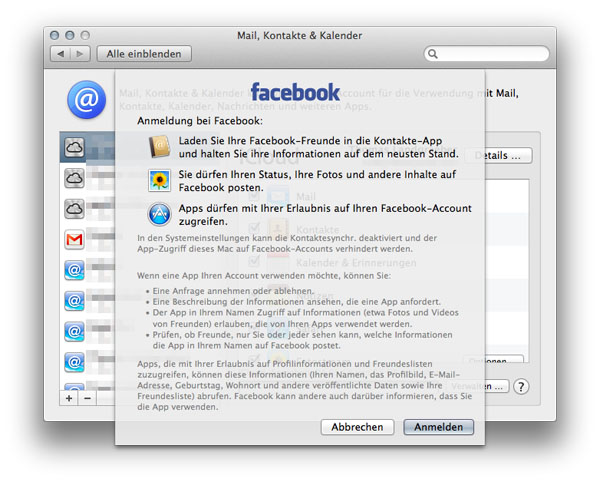Image resolution: width=600 pixels, height=482 pixels.
Task: Select the third iCloud account icon
Action: tap(74, 209)
